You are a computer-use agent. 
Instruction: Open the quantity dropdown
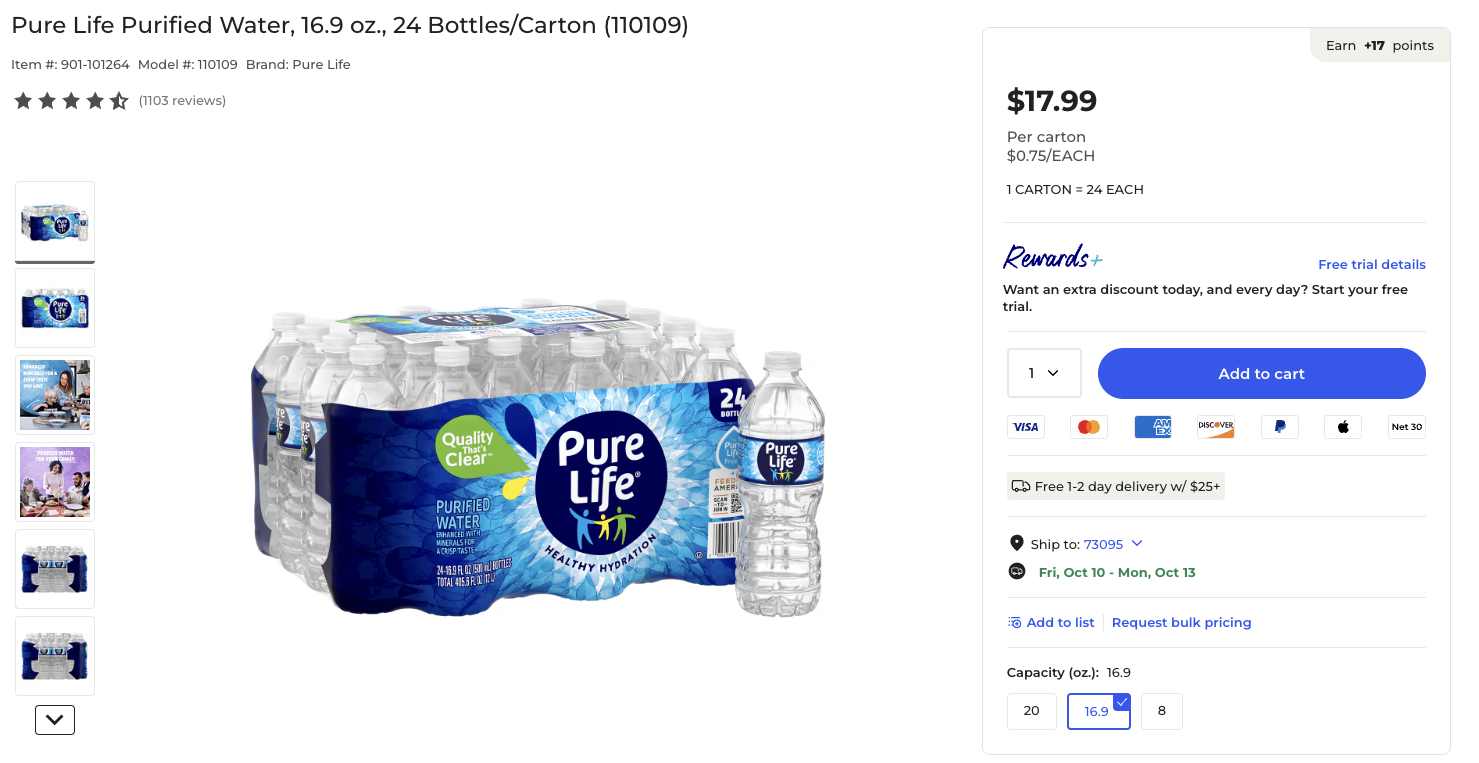pyautogui.click(x=1044, y=373)
